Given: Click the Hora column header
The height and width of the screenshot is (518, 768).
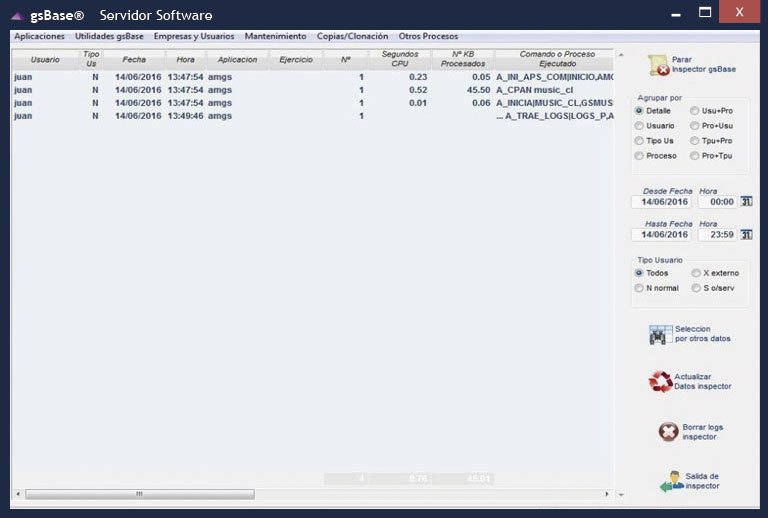Looking at the screenshot, I should tap(185, 59).
